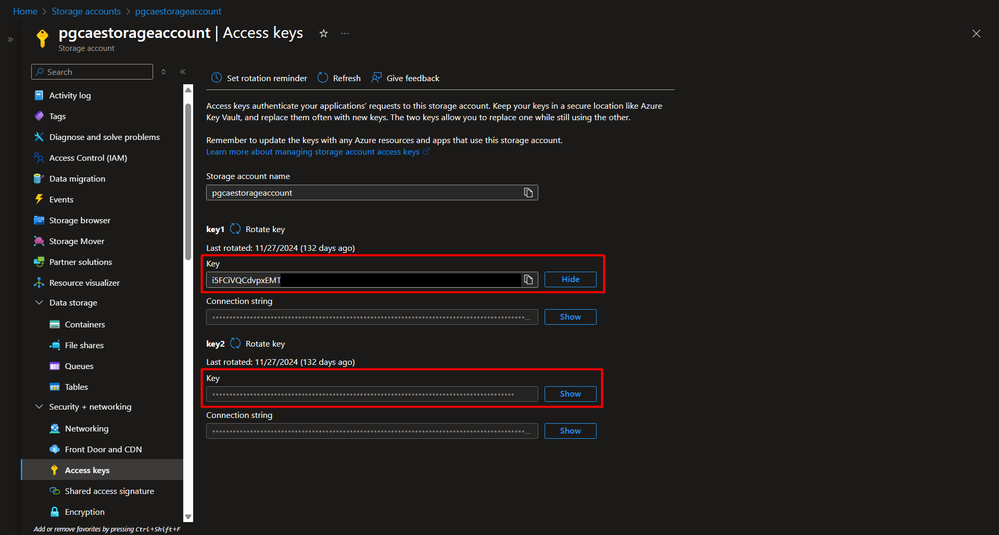The height and width of the screenshot is (535, 999).
Task: Collapse the resource menu with double chevron
Action: pos(182,72)
